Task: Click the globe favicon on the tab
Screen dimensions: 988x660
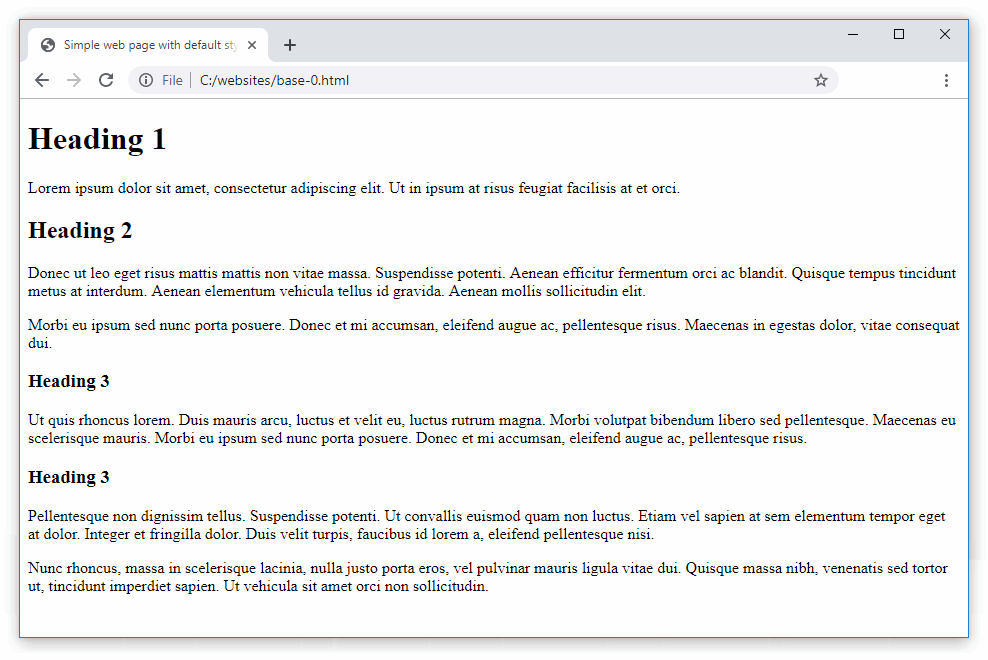Action: [48, 45]
